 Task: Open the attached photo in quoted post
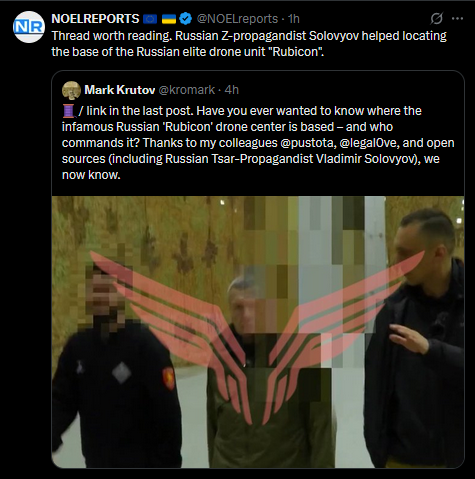point(258,332)
